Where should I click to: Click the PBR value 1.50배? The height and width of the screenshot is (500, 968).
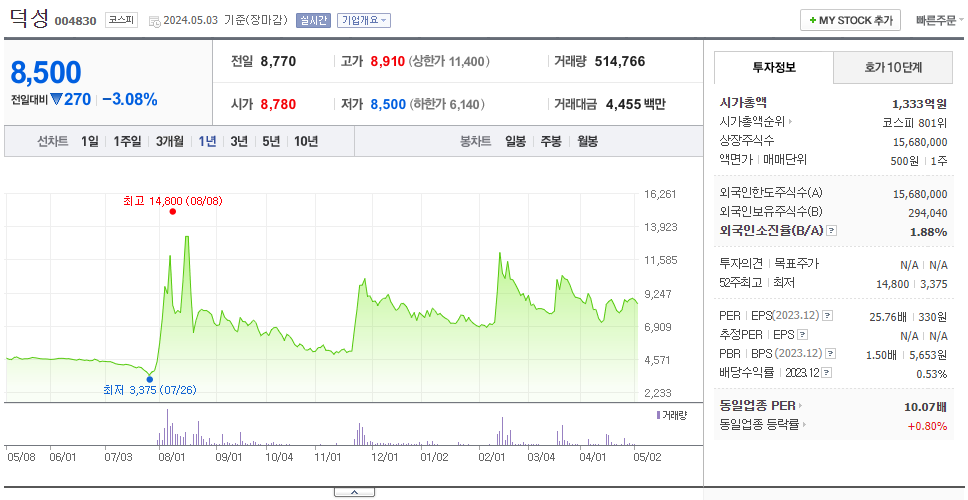883,354
